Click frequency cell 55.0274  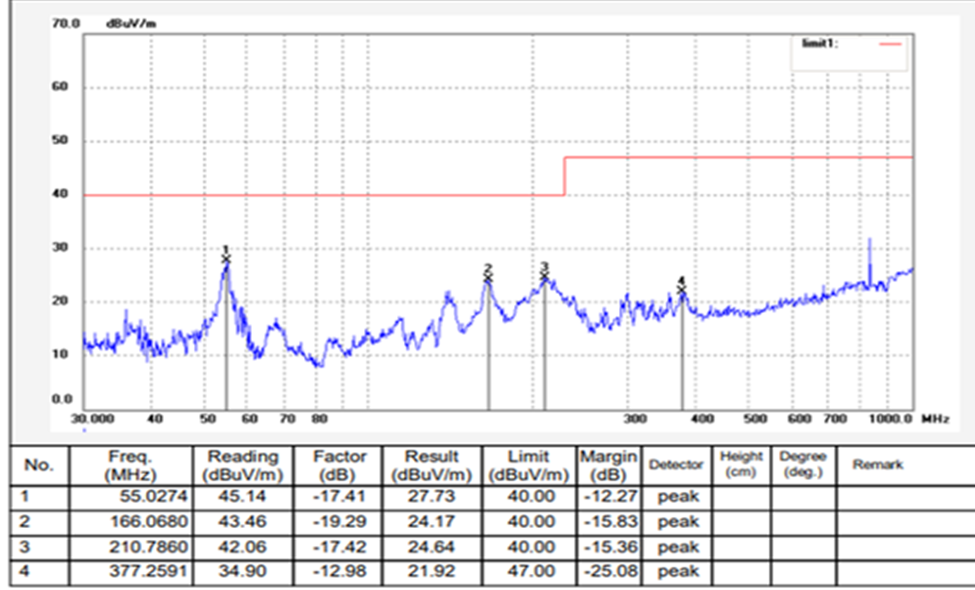pos(153,497)
